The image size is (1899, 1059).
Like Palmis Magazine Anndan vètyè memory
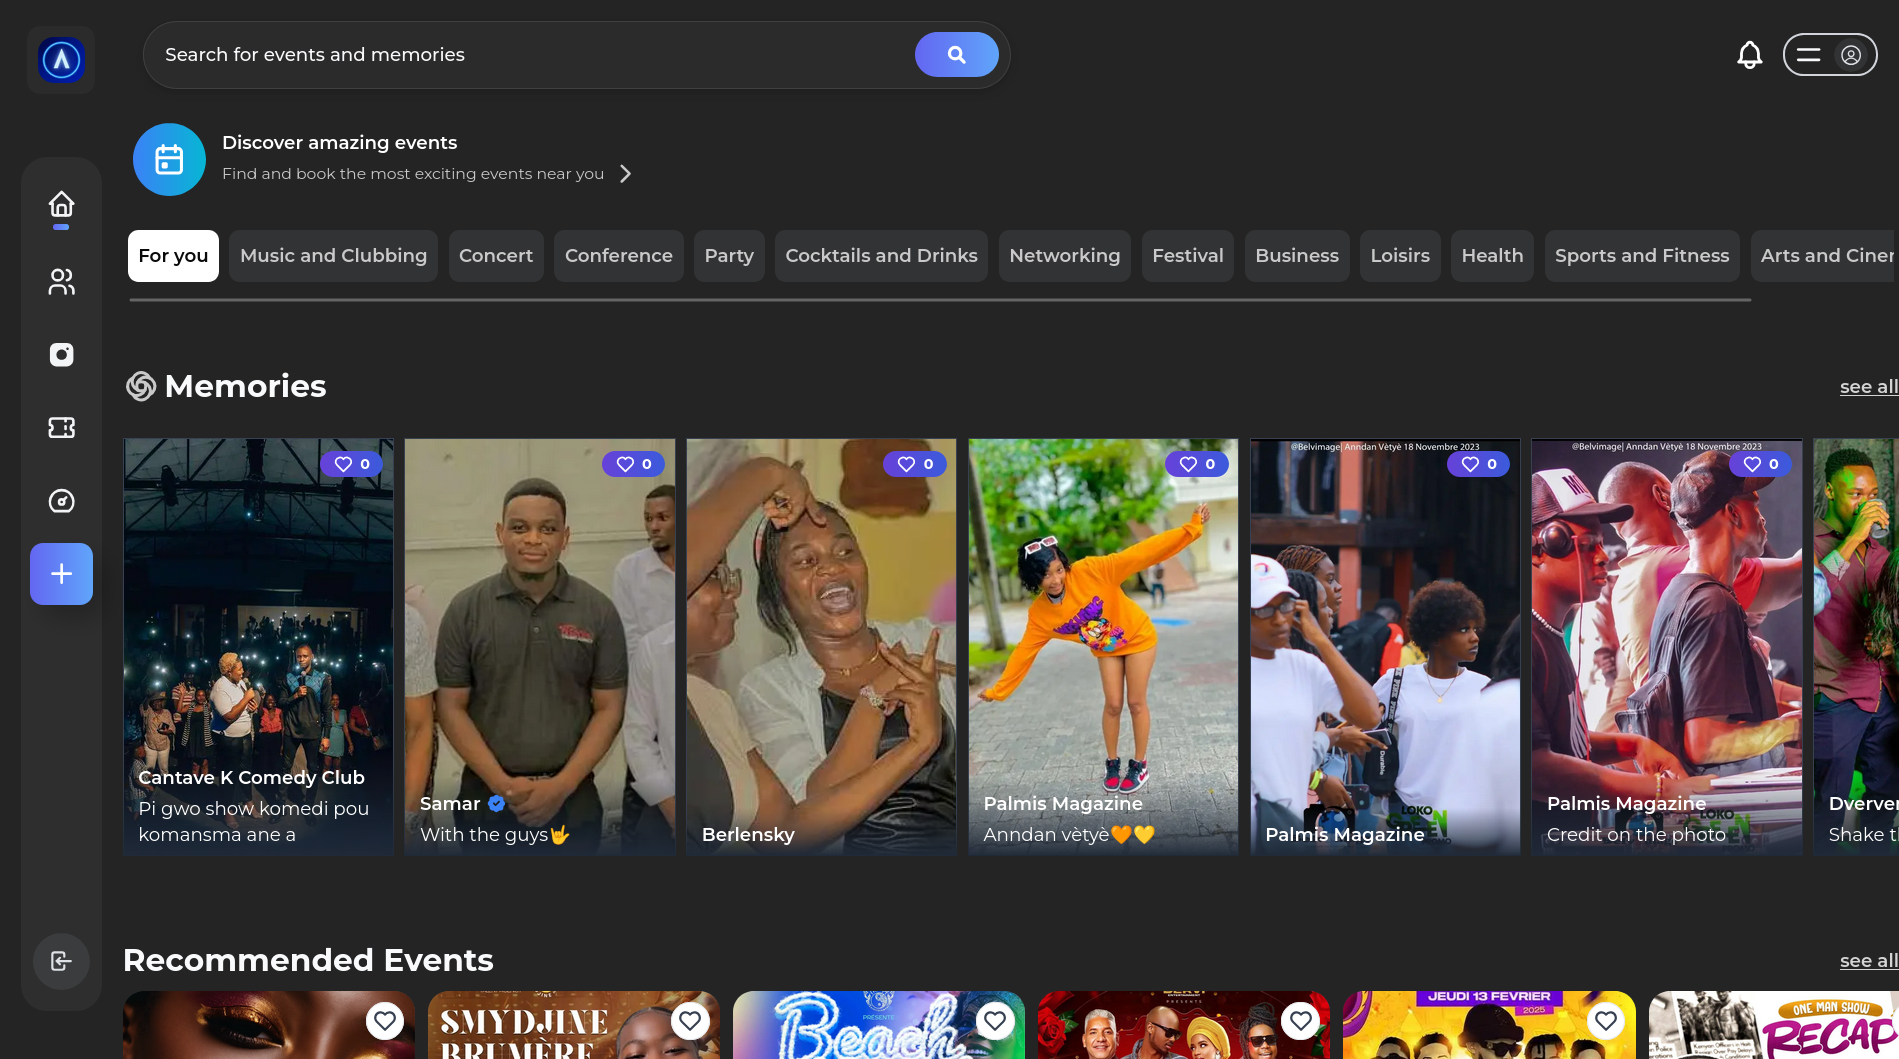[1197, 464]
